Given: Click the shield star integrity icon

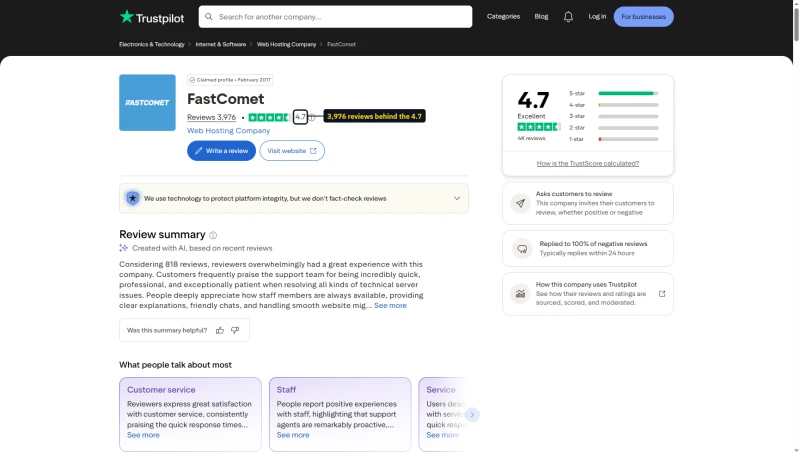Looking at the screenshot, I should [x=133, y=198].
